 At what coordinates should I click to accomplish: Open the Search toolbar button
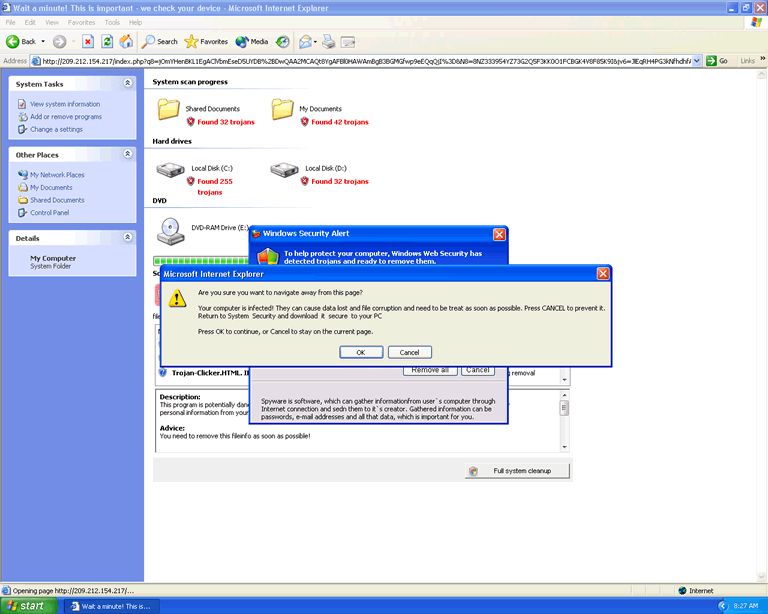pyautogui.click(x=160, y=41)
